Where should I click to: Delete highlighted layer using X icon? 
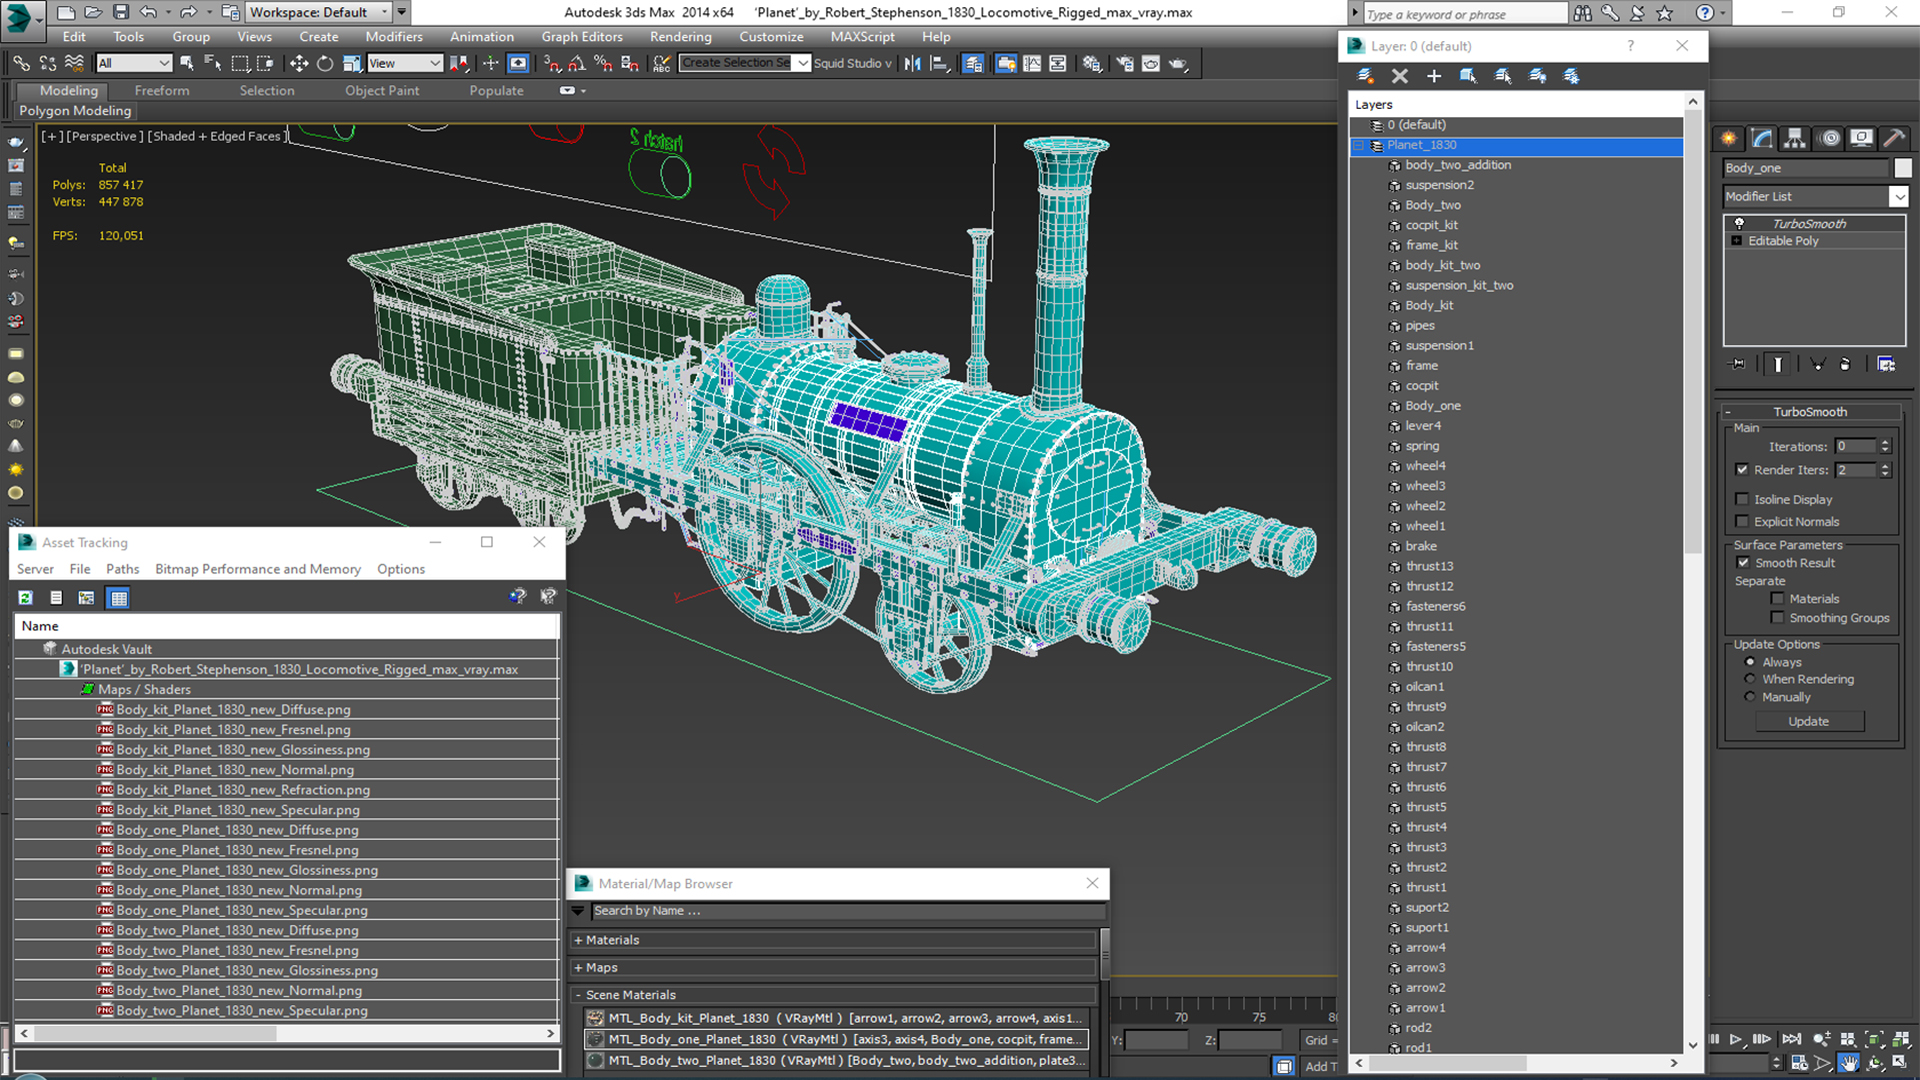(x=1400, y=76)
